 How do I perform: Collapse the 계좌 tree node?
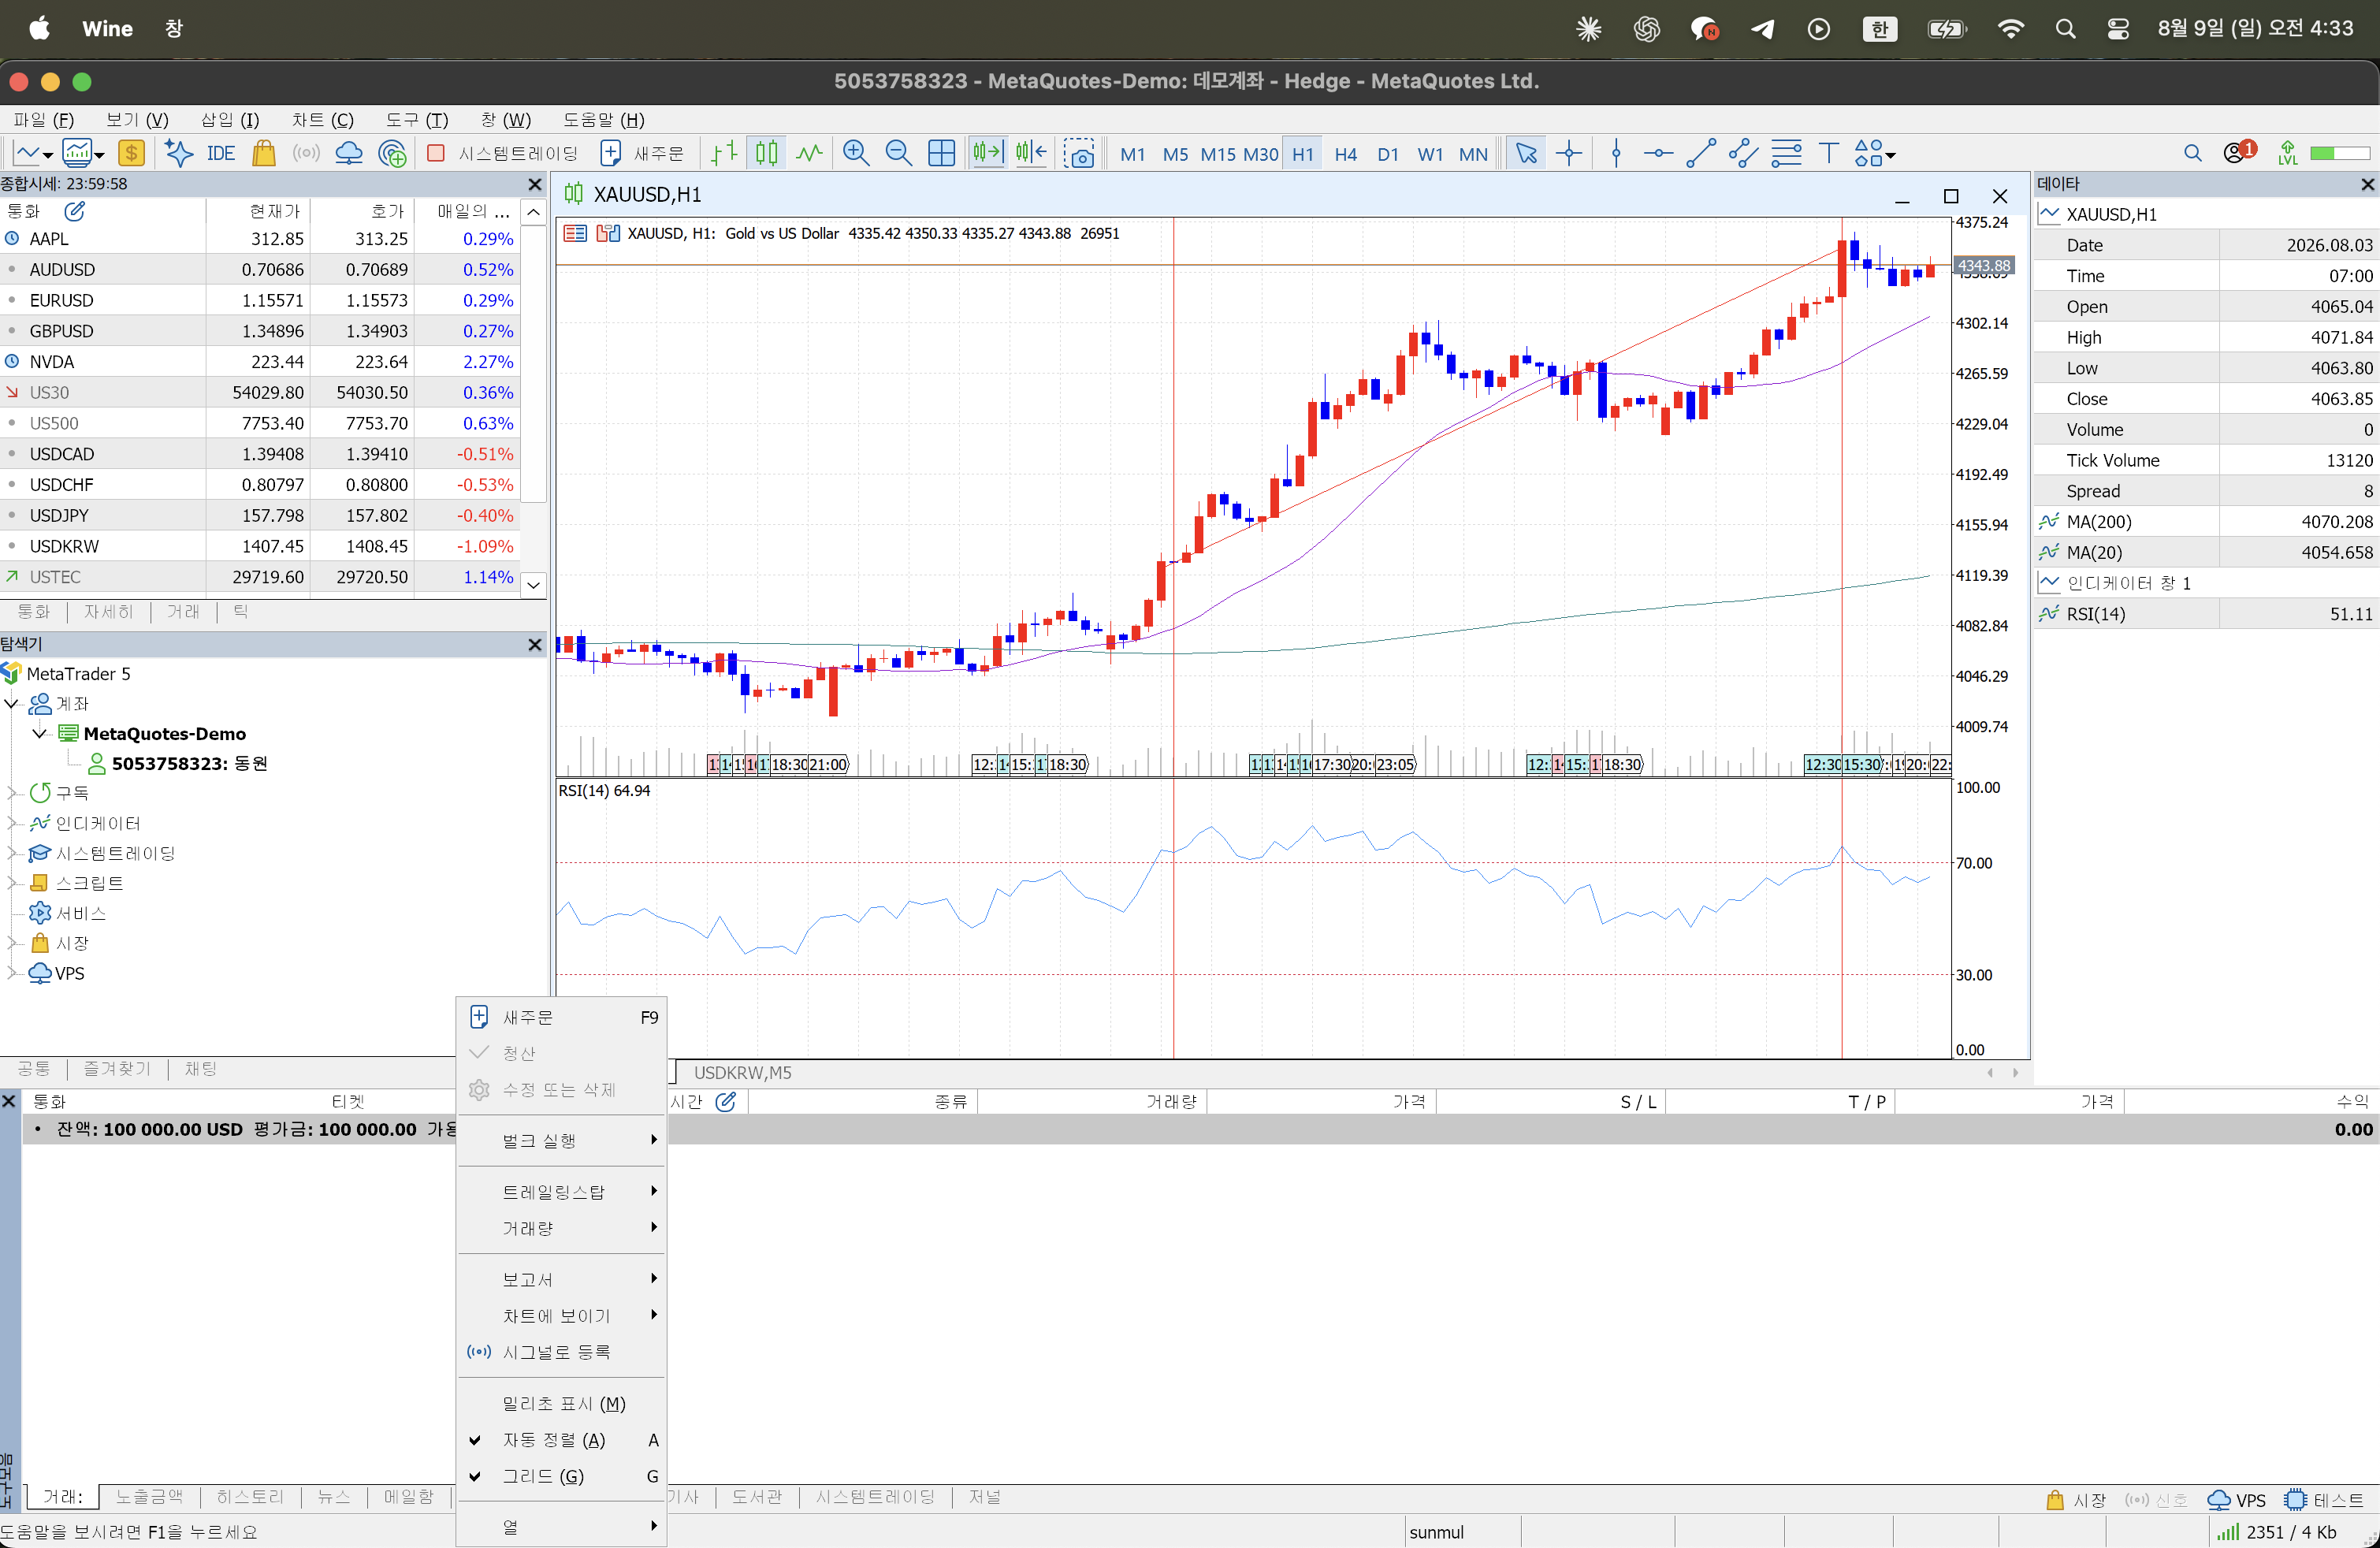[x=12, y=704]
